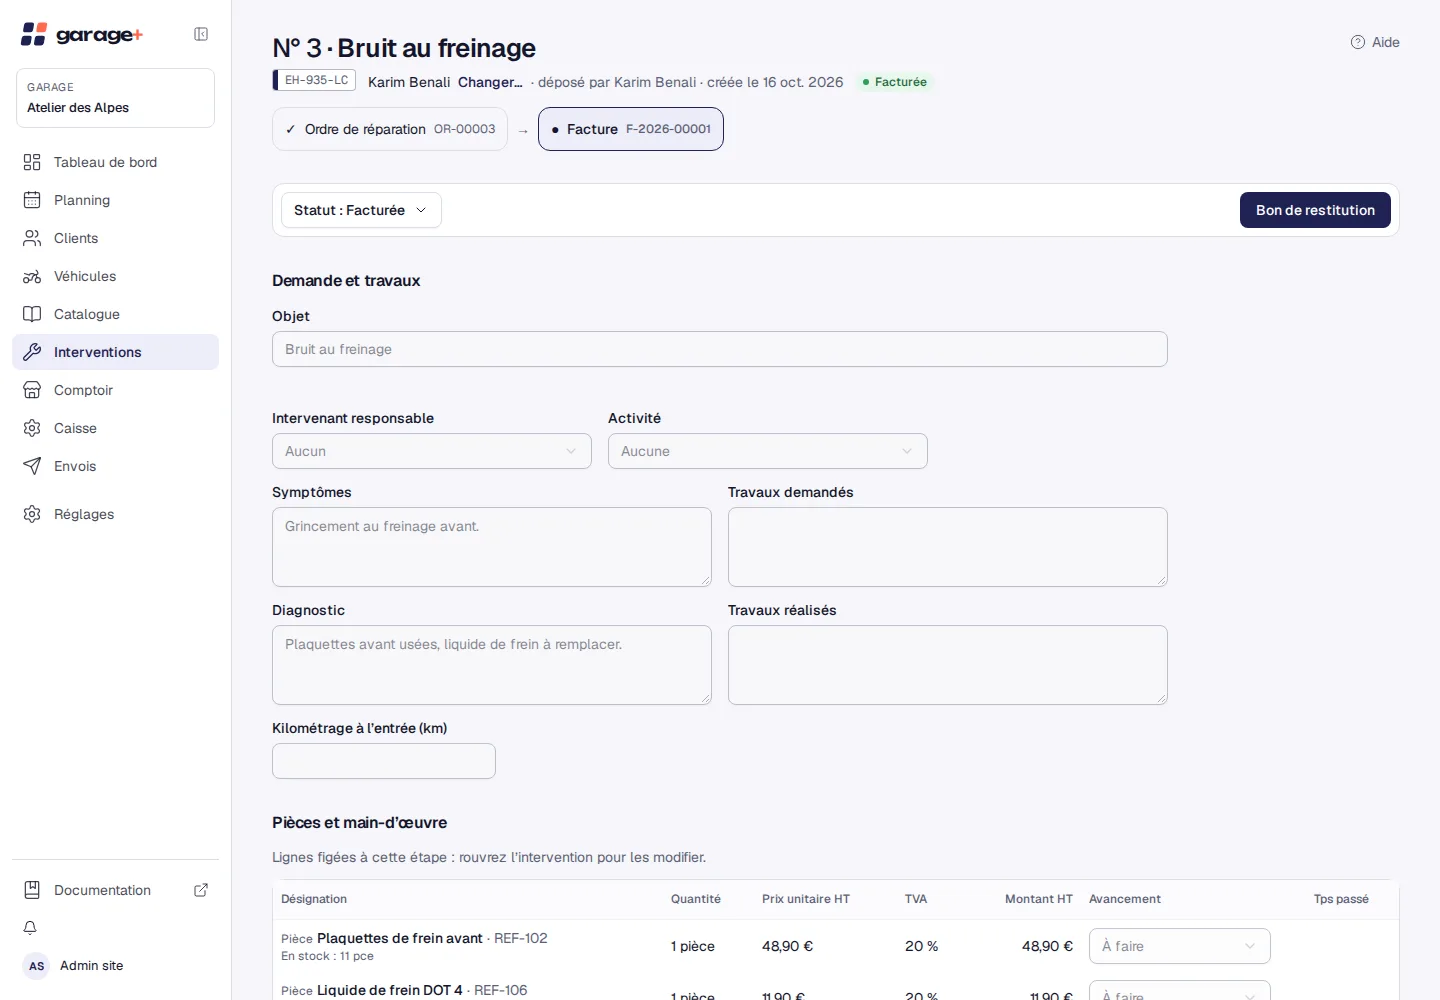This screenshot has width=1440, height=1000.
Task: Click the Tableau de bord grid icon
Action: tap(32, 162)
